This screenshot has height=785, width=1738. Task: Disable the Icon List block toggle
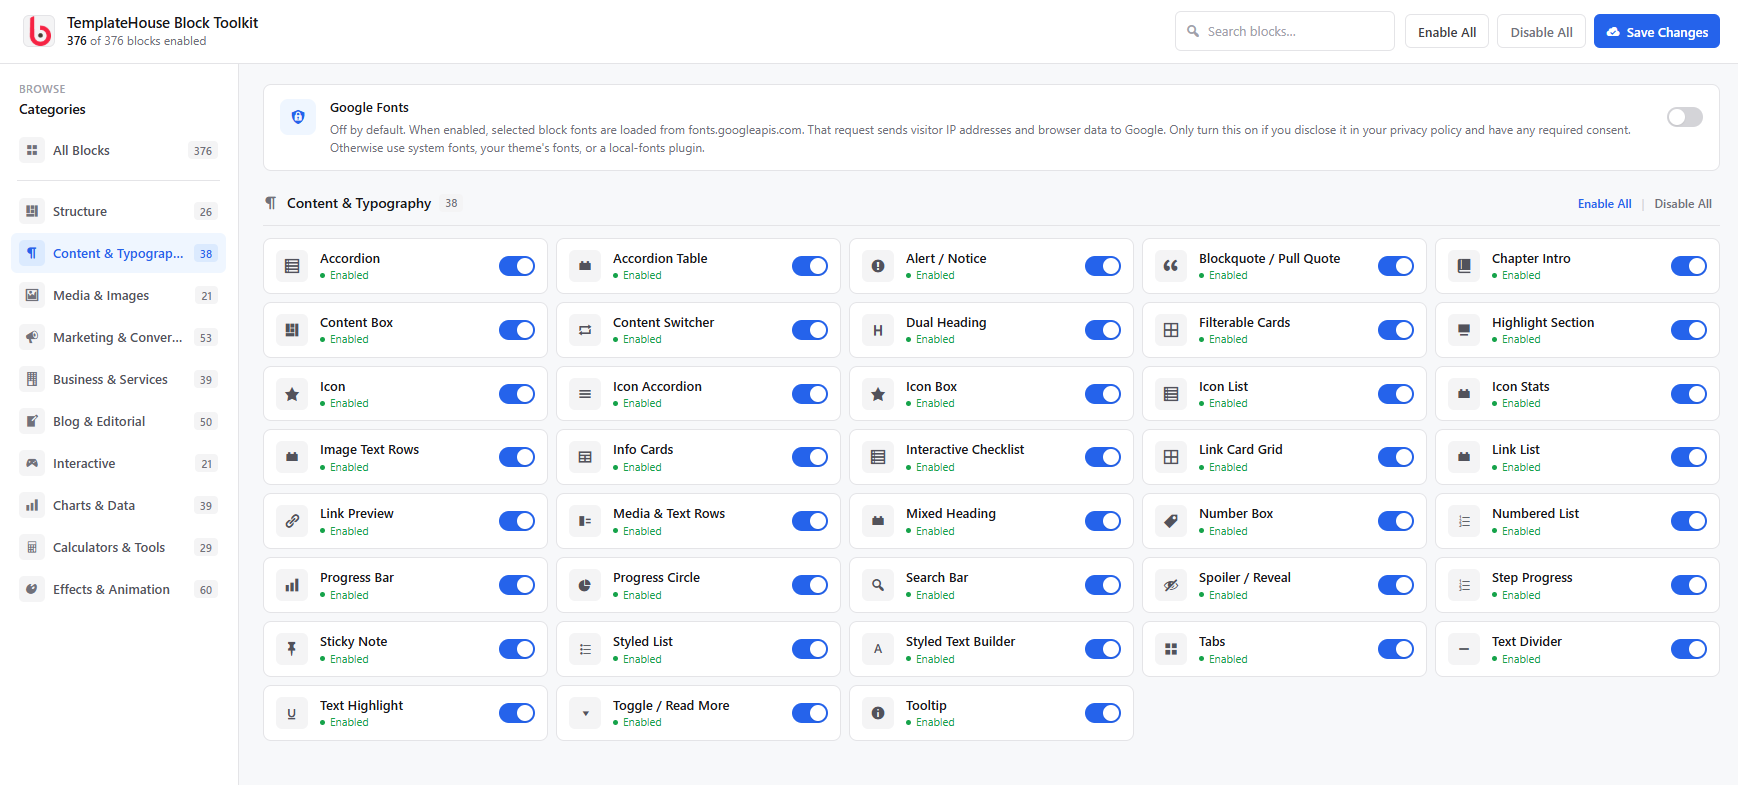(1396, 394)
